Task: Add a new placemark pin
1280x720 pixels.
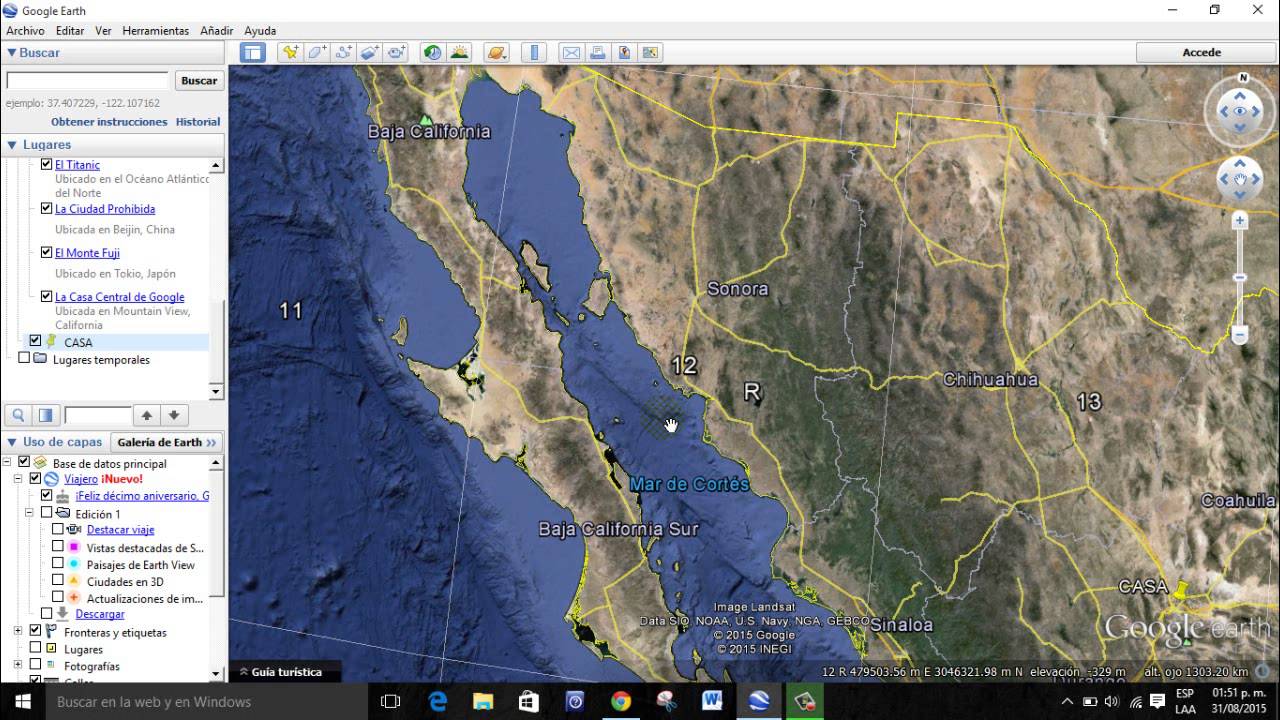Action: point(291,52)
